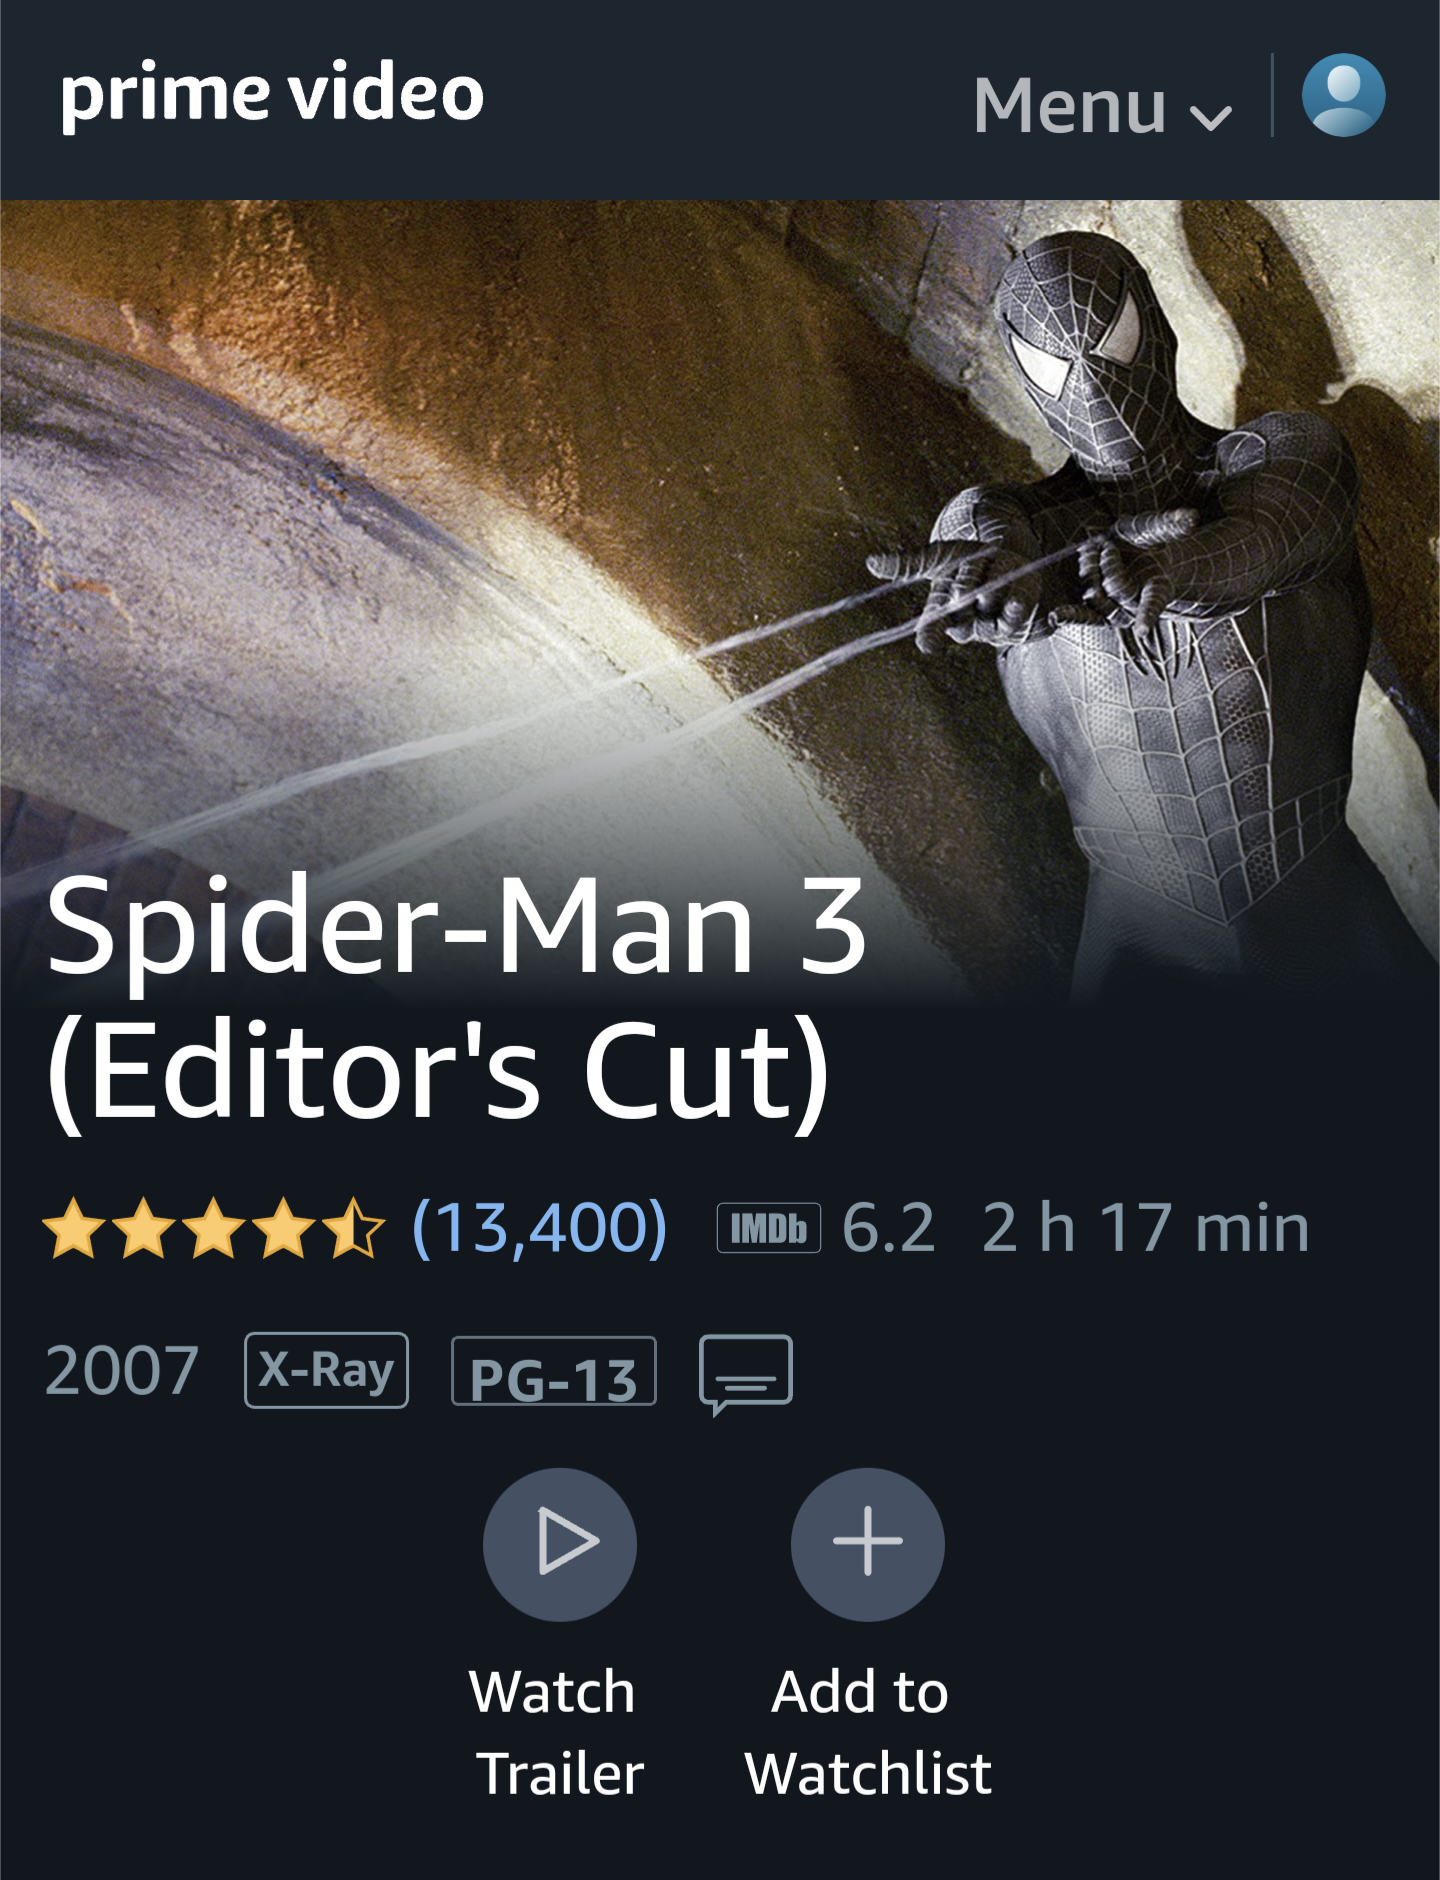Click the 2007 release year
1440x1880 pixels.
pos(122,1370)
